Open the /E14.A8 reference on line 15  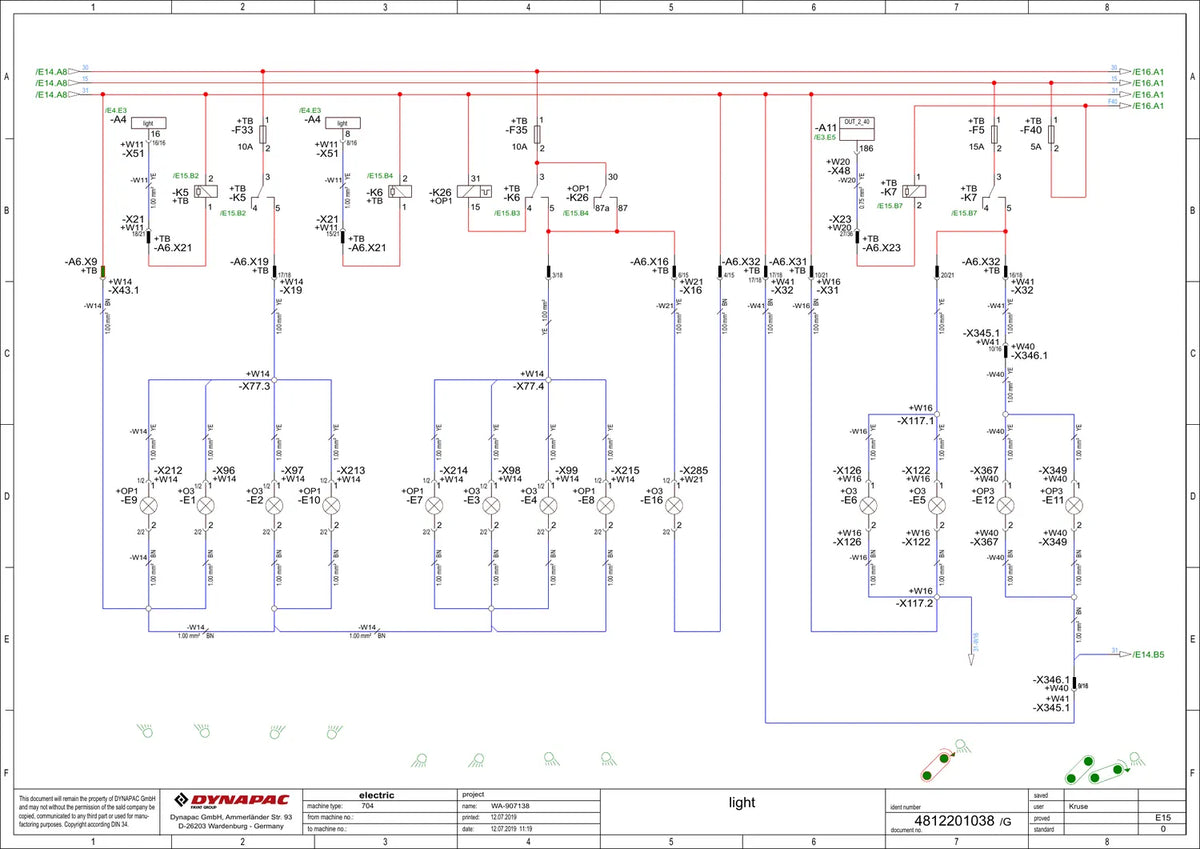coord(51,83)
